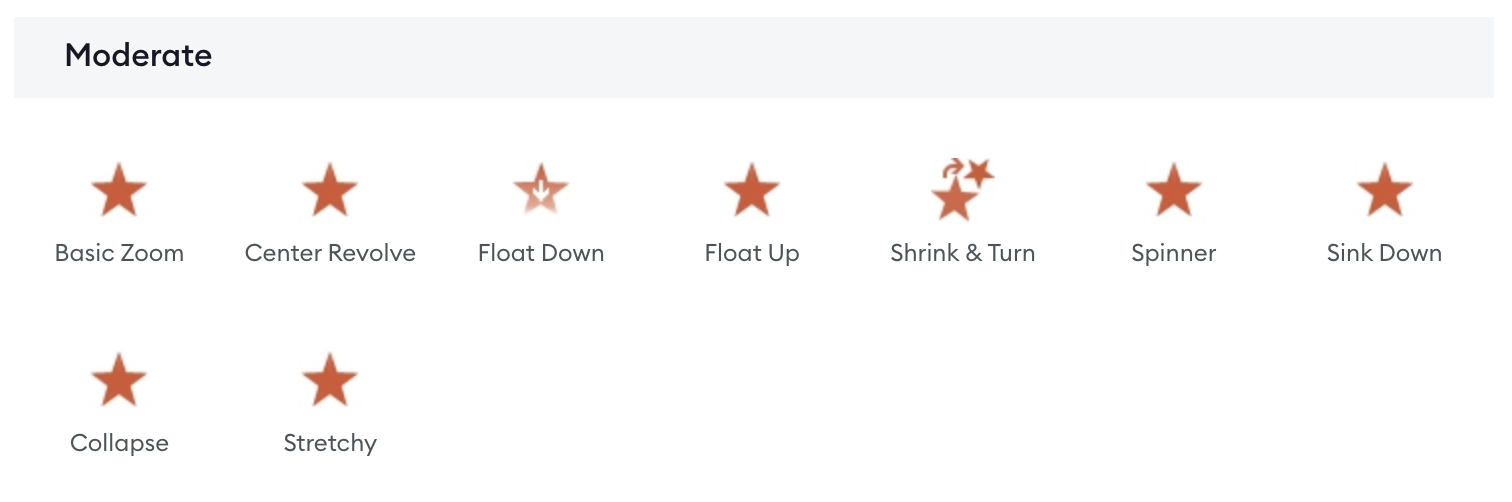Select the Shrink & Turn star icon
Image resolution: width=1512 pixels, height=502 pixels.
click(962, 189)
